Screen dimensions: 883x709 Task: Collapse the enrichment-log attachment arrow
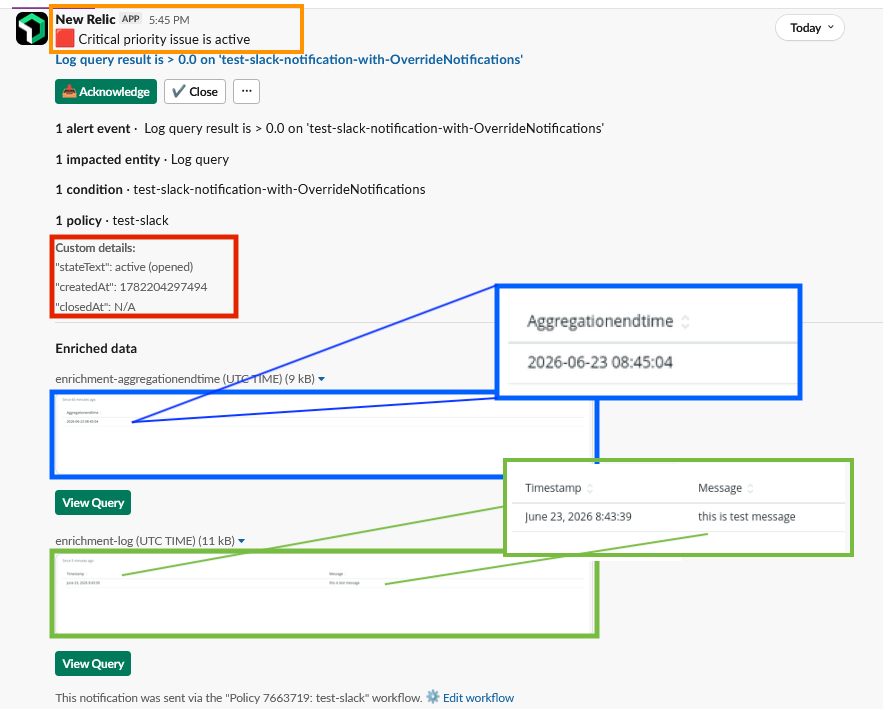(x=242, y=541)
